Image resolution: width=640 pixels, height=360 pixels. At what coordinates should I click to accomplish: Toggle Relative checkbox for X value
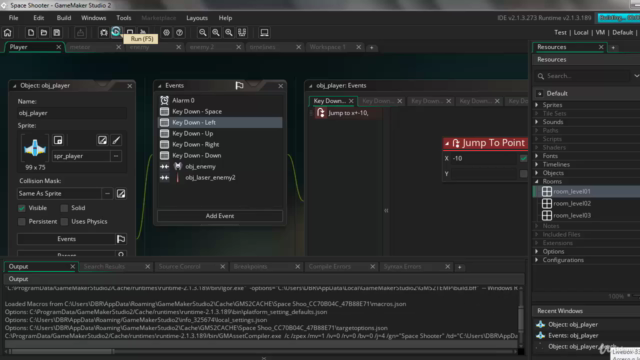(523, 158)
